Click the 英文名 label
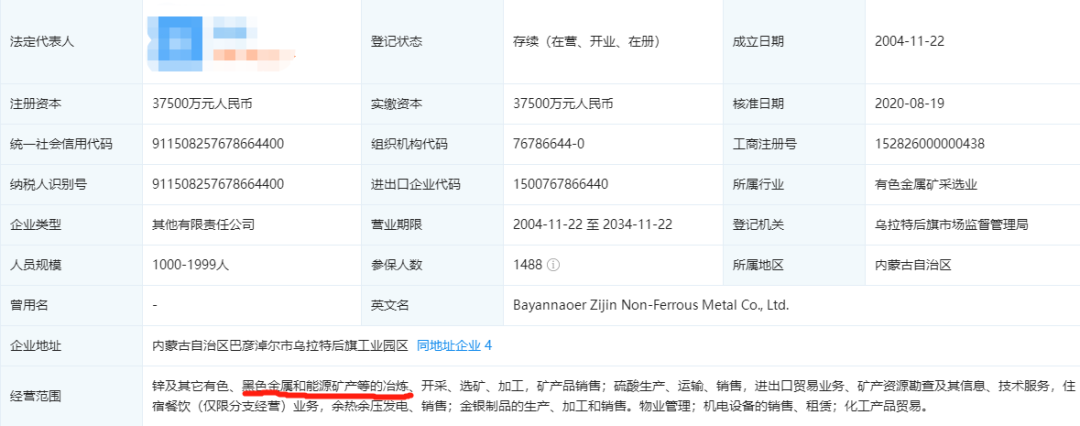 (x=390, y=305)
